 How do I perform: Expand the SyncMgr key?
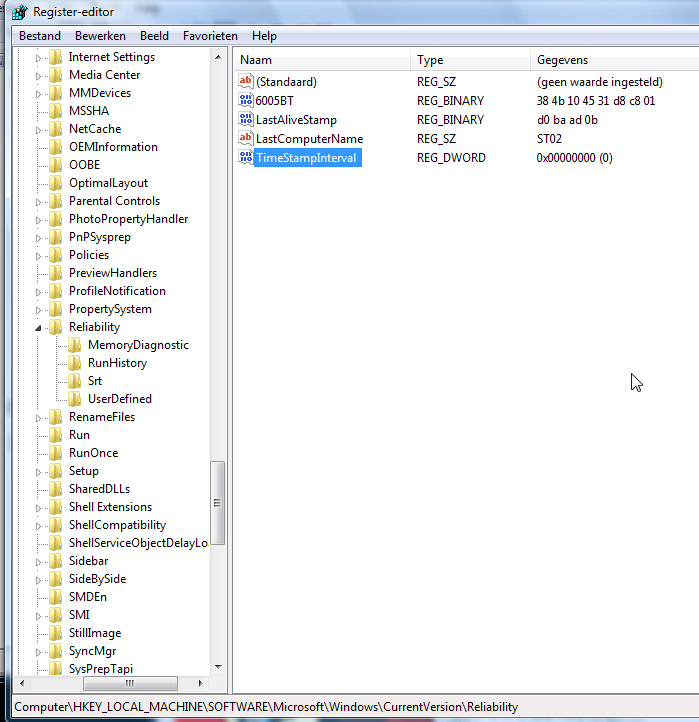pyautogui.click(x=39, y=652)
